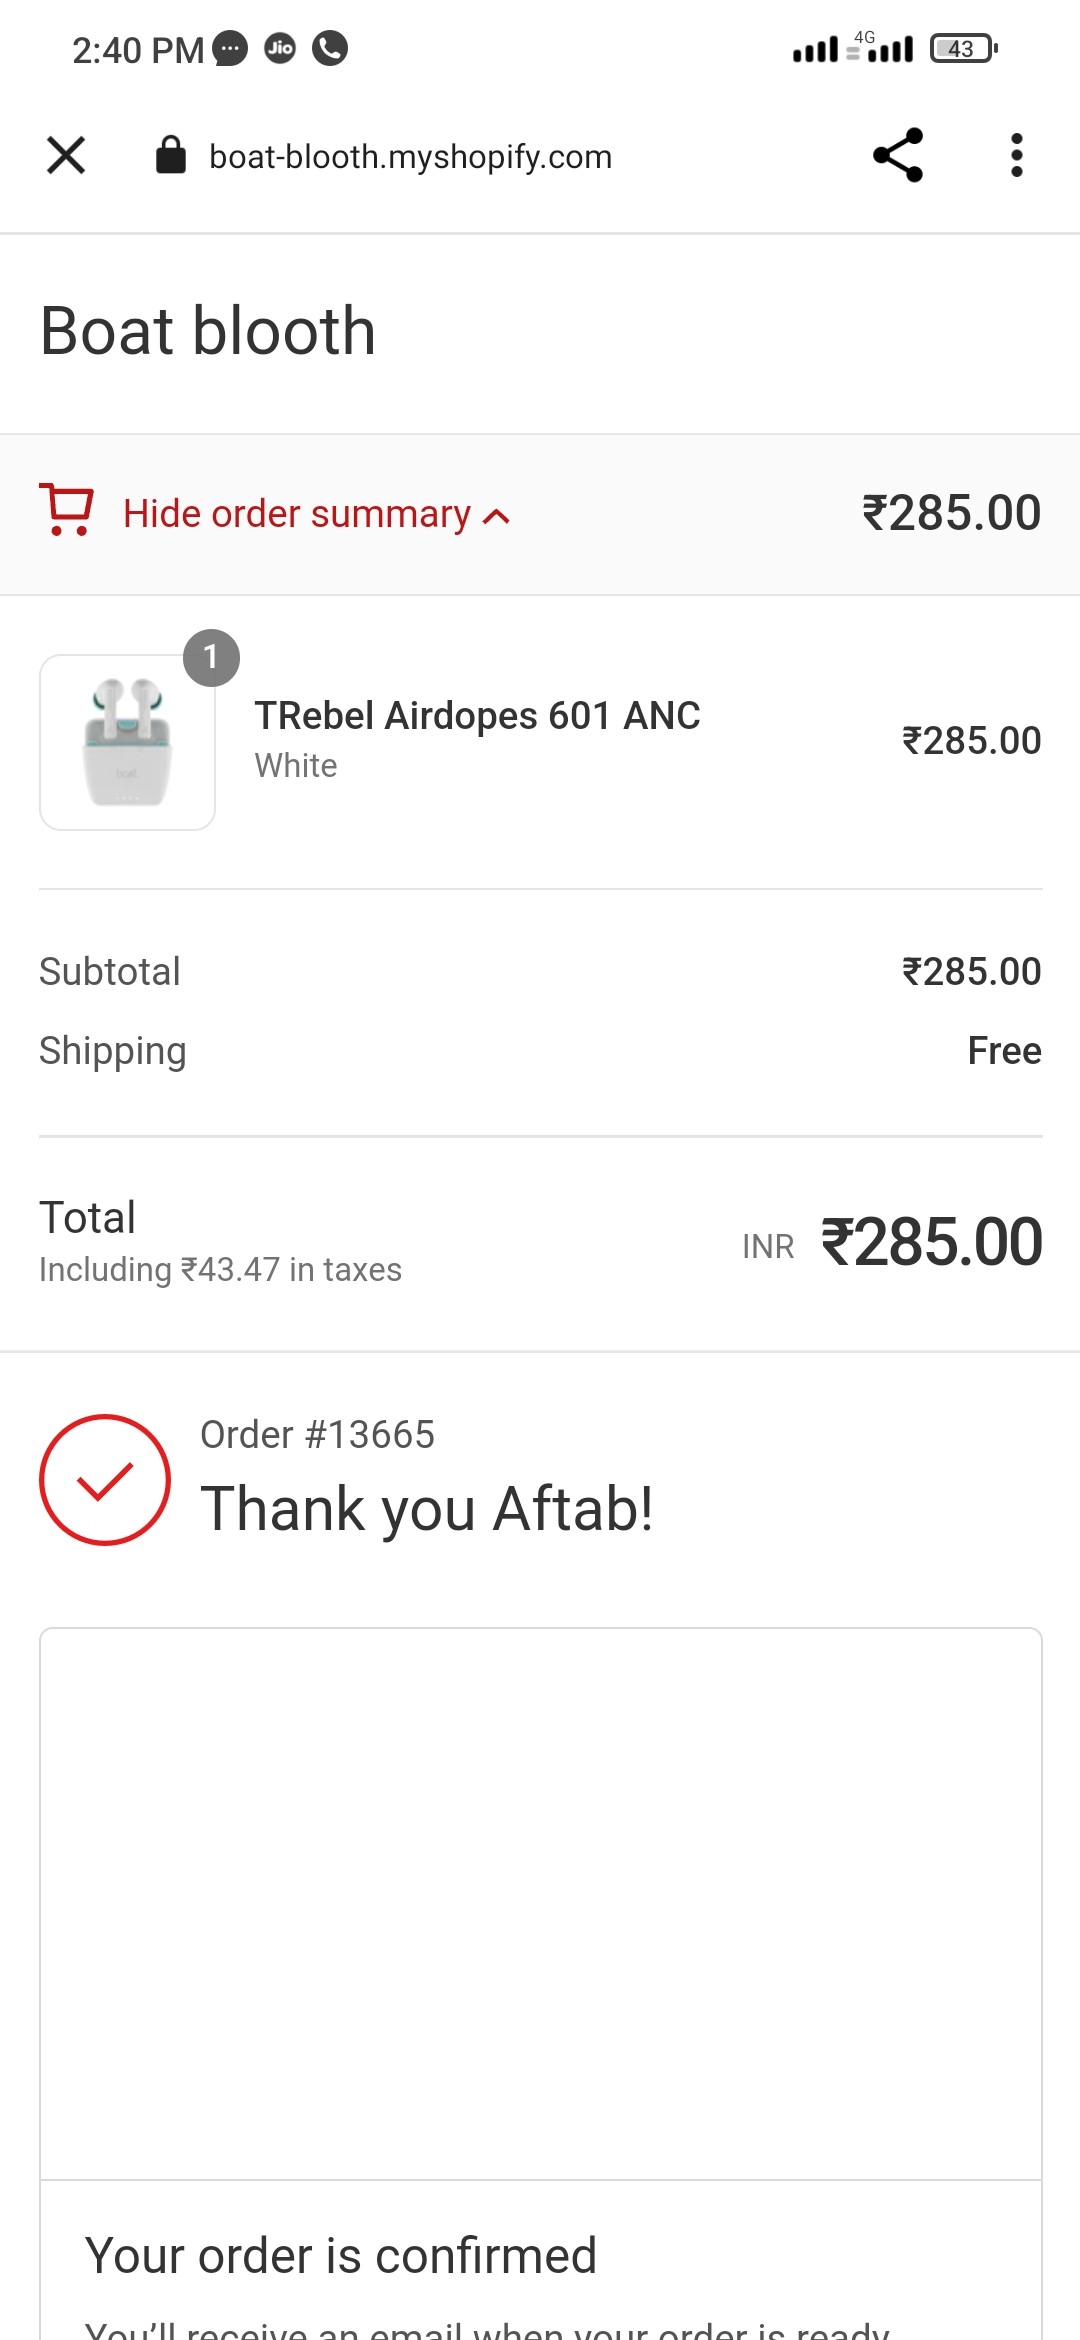Tap the TRebel Airdopes 601 ANC title
Screen dimensions: 1080x2340
[477, 716]
